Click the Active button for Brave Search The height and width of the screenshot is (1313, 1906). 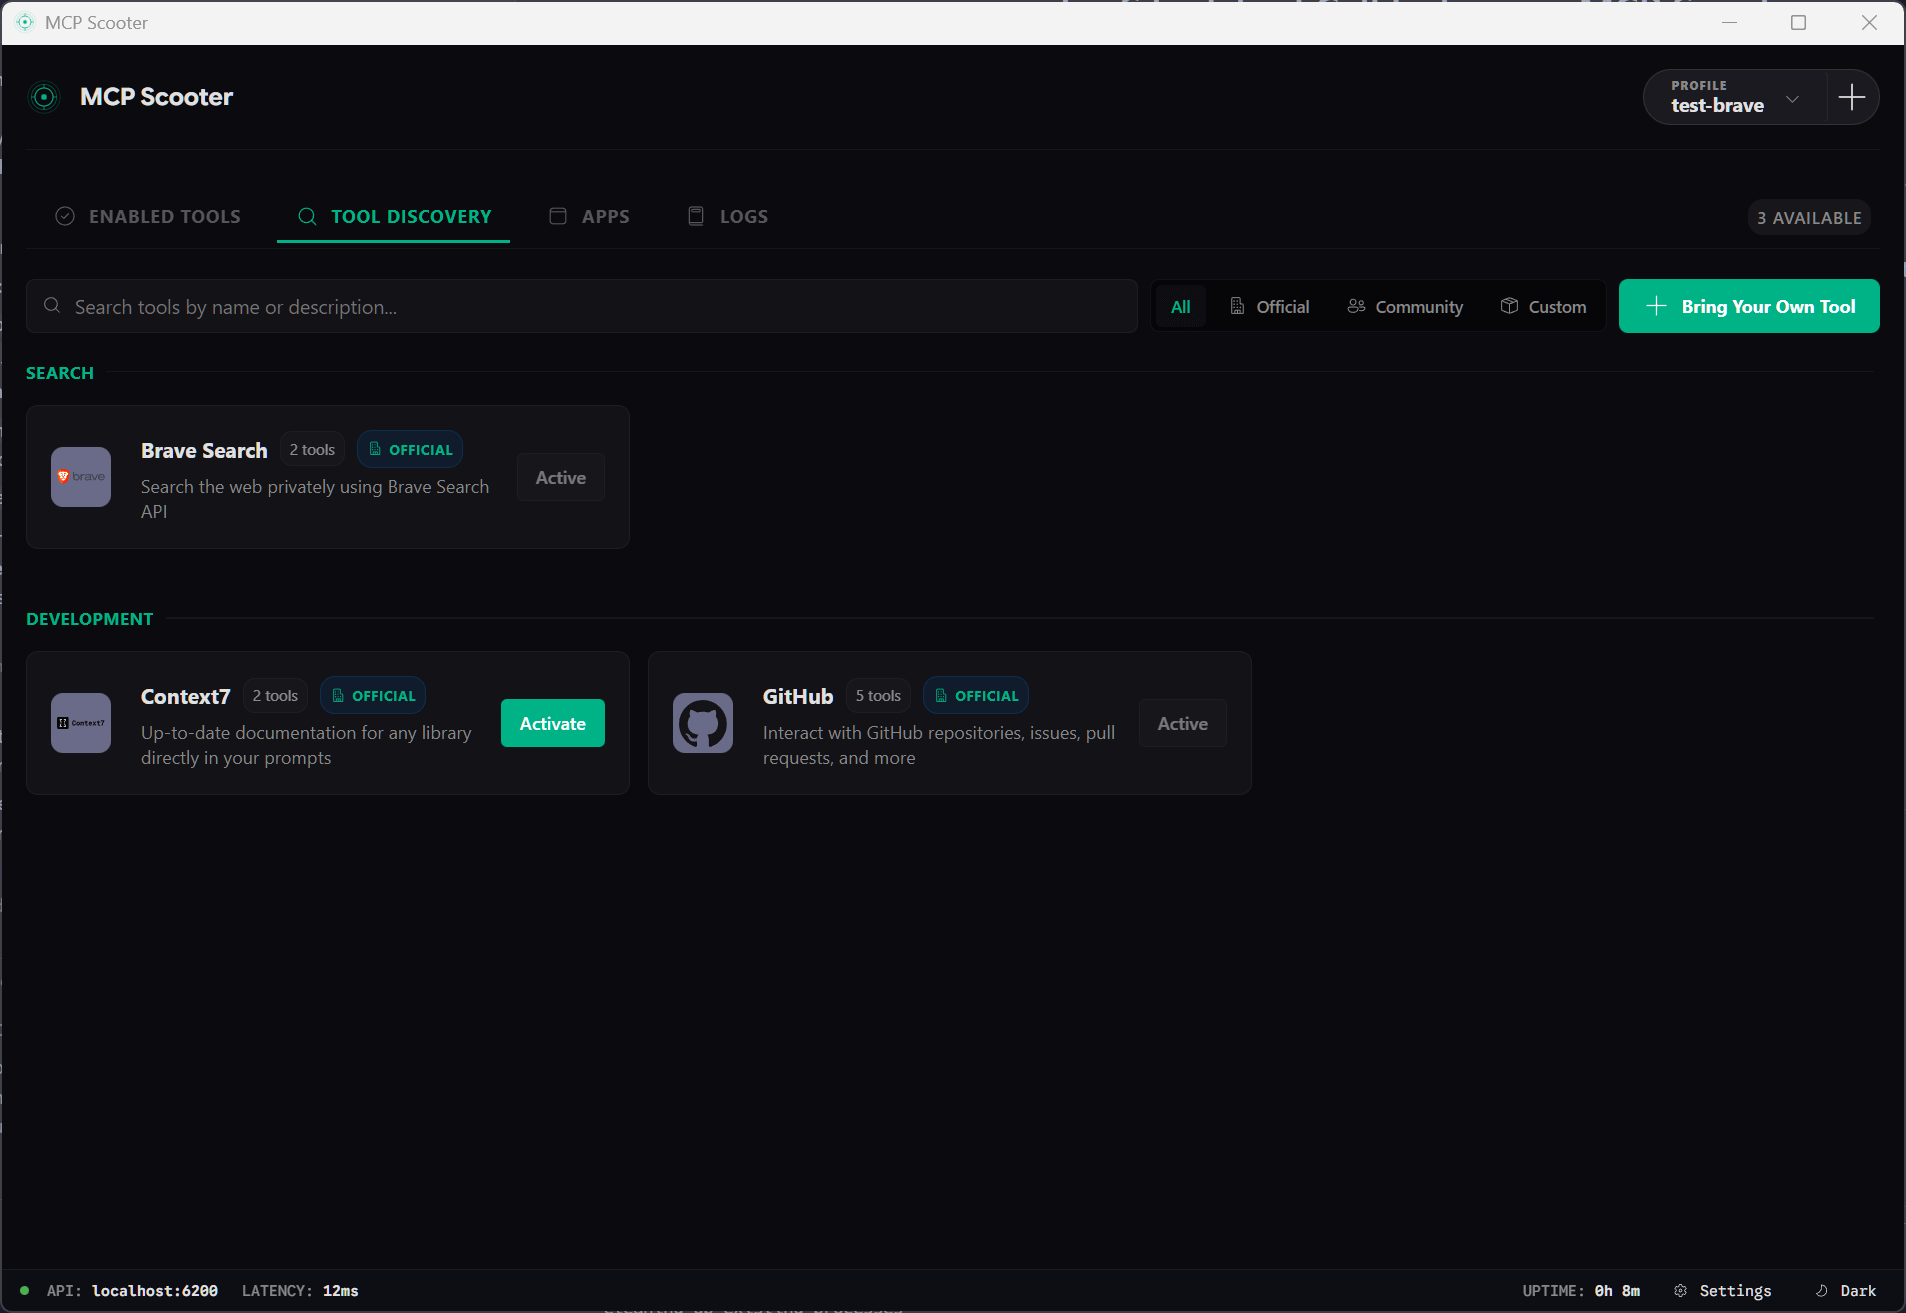click(x=561, y=477)
